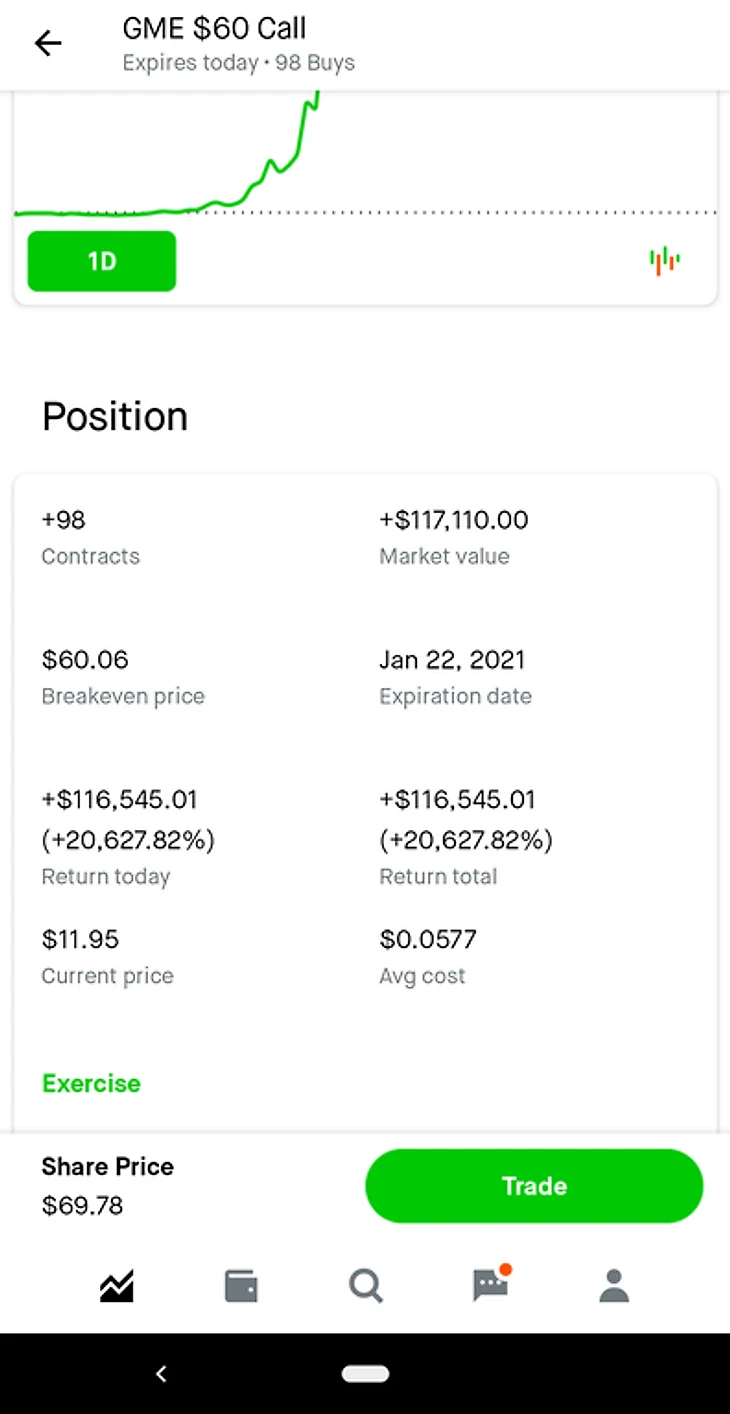This screenshot has width=730, height=1414.
Task: Tap the back arrow icon
Action: (x=48, y=43)
